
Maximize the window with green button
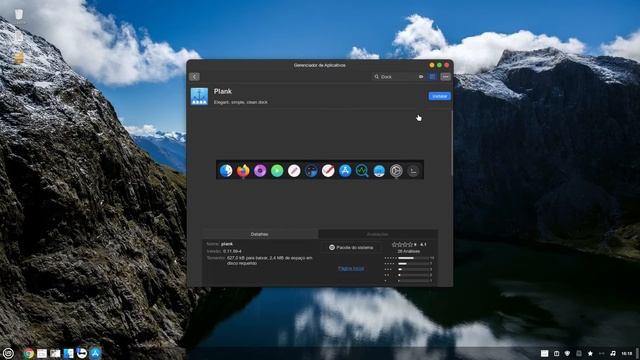pyautogui.click(x=439, y=65)
